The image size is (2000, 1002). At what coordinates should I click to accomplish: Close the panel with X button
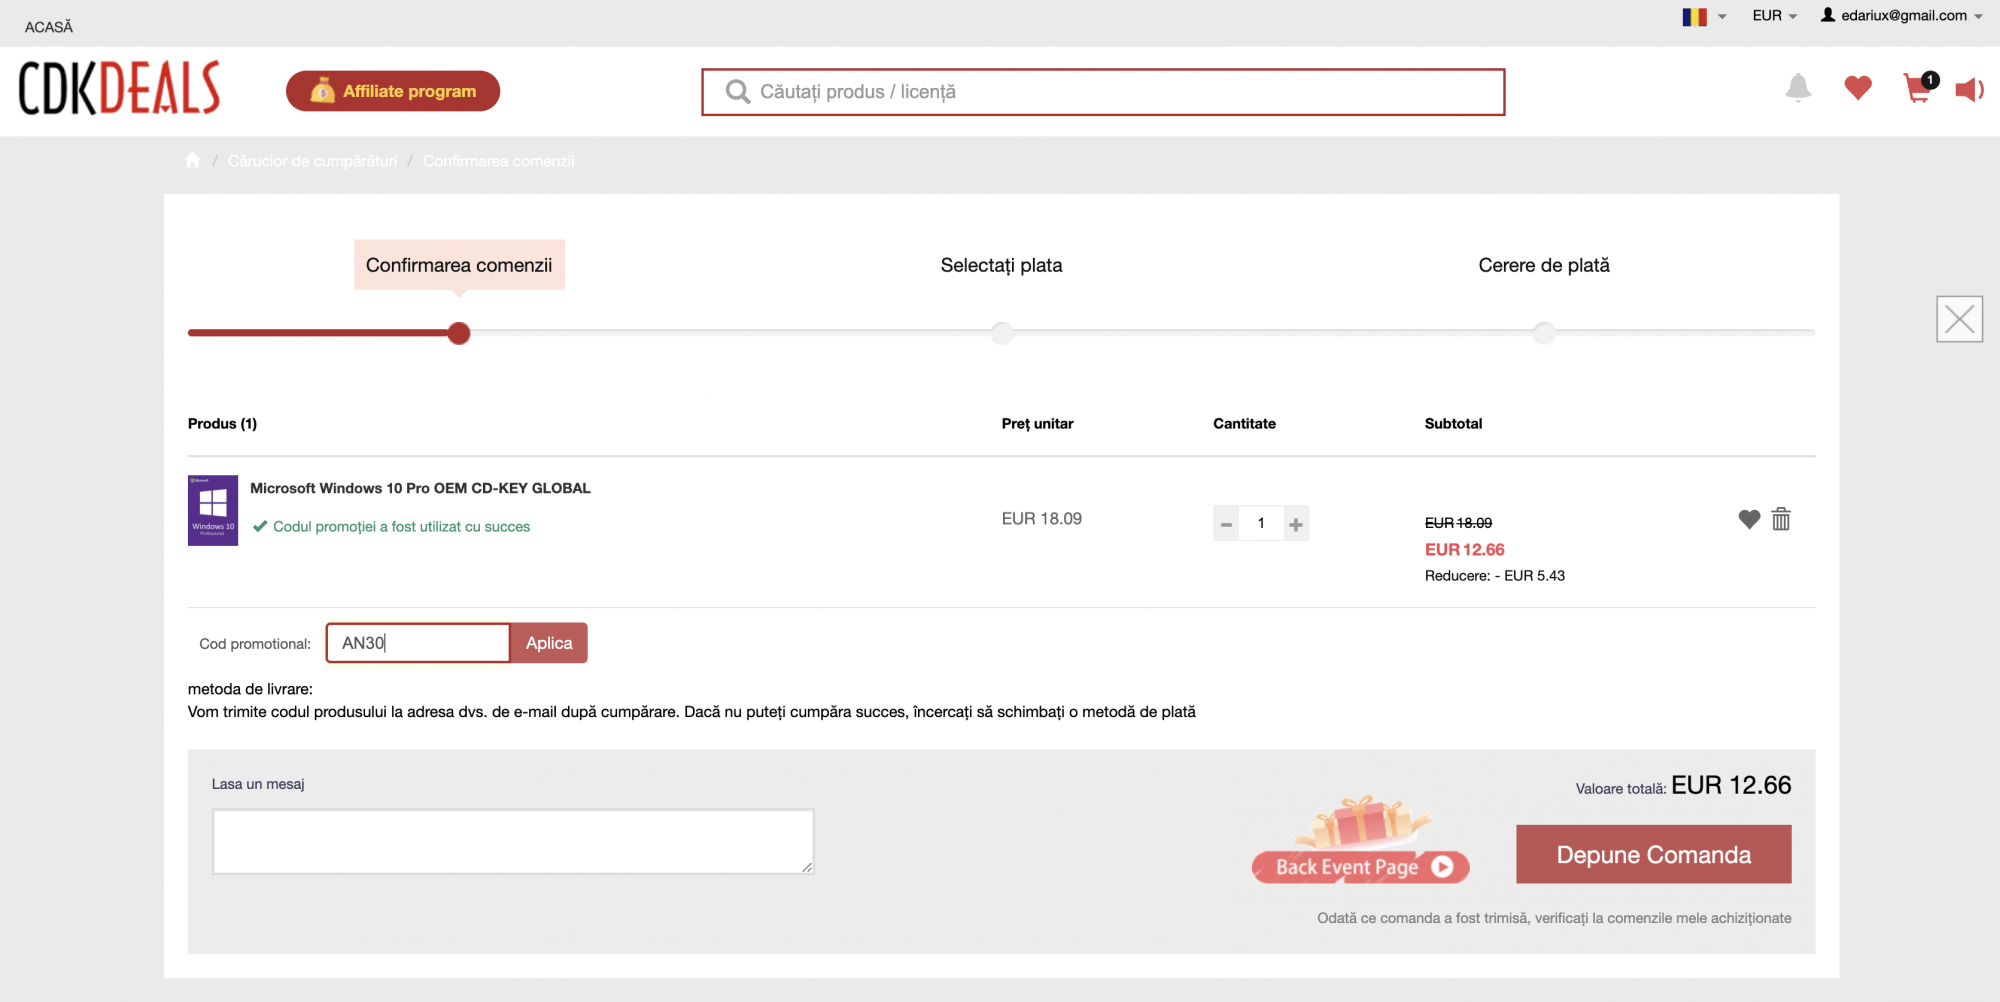pyautogui.click(x=1959, y=319)
